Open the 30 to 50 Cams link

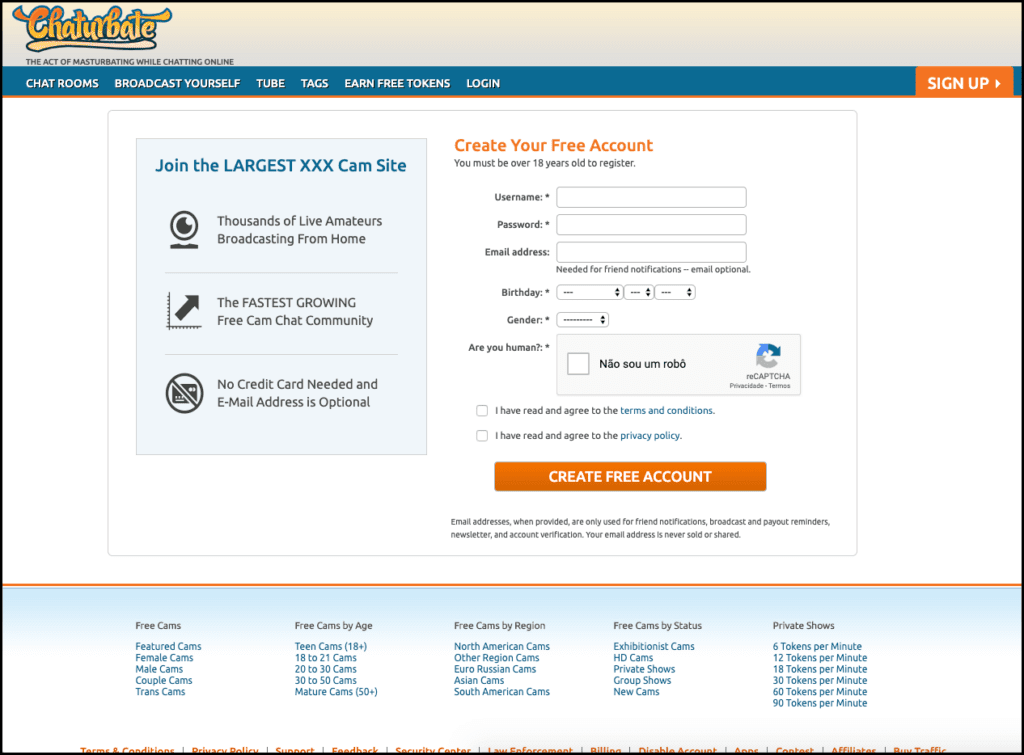pos(326,681)
